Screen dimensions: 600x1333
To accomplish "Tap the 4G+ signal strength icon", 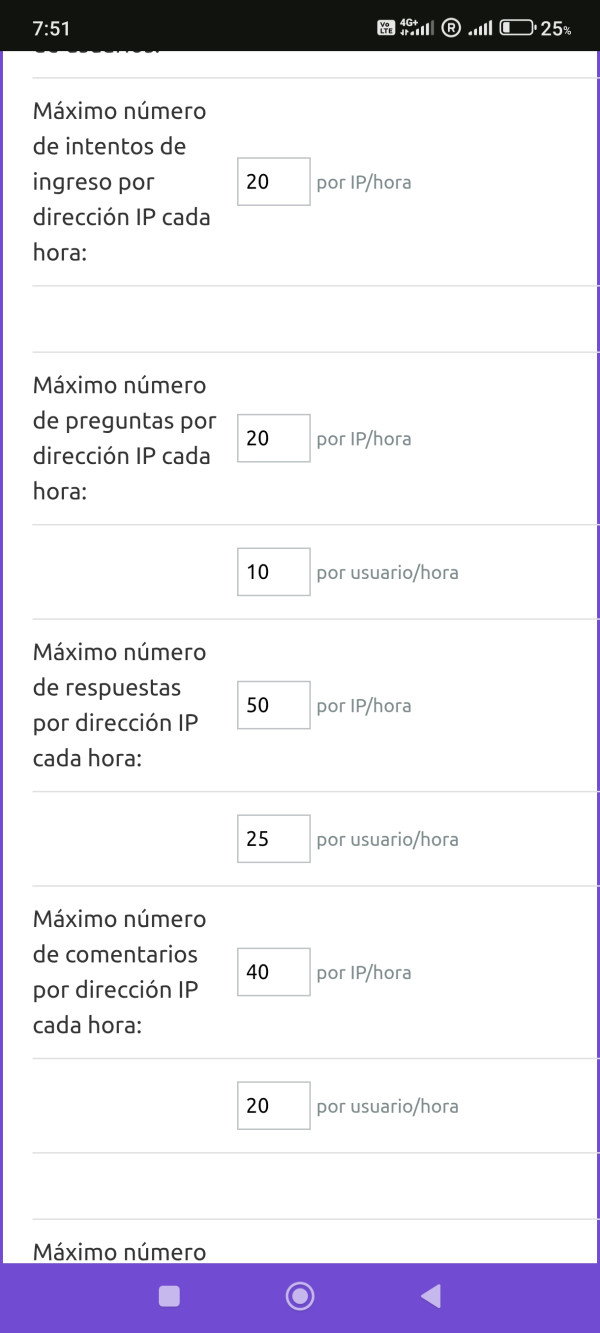I will click(x=416, y=28).
